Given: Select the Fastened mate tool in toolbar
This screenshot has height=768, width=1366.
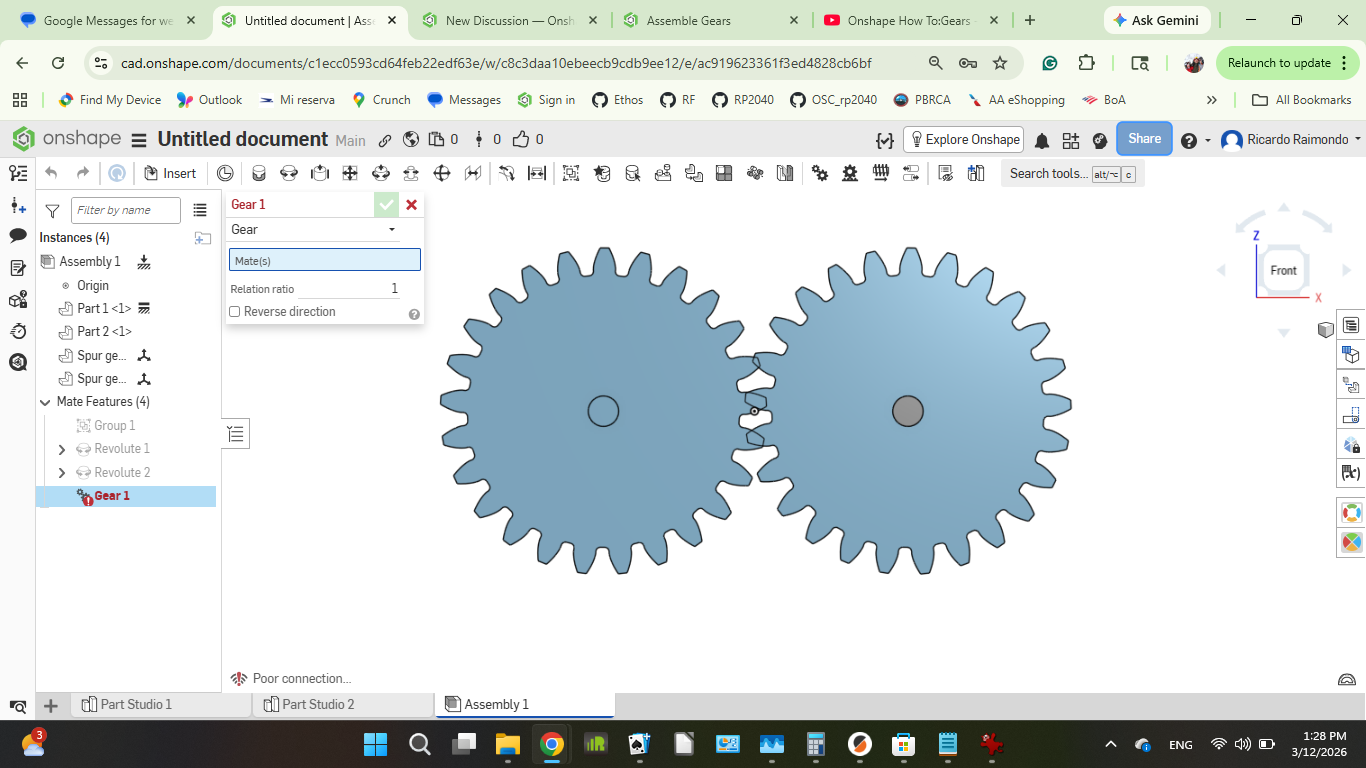Looking at the screenshot, I should (x=258, y=173).
